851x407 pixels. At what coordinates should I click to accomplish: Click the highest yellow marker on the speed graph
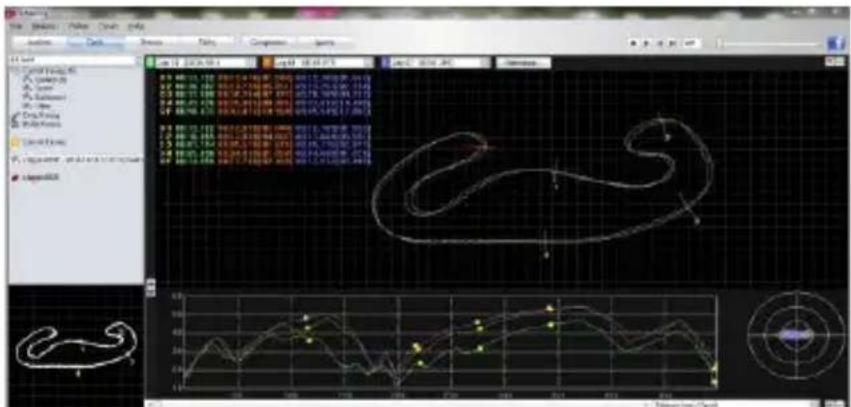point(549,308)
